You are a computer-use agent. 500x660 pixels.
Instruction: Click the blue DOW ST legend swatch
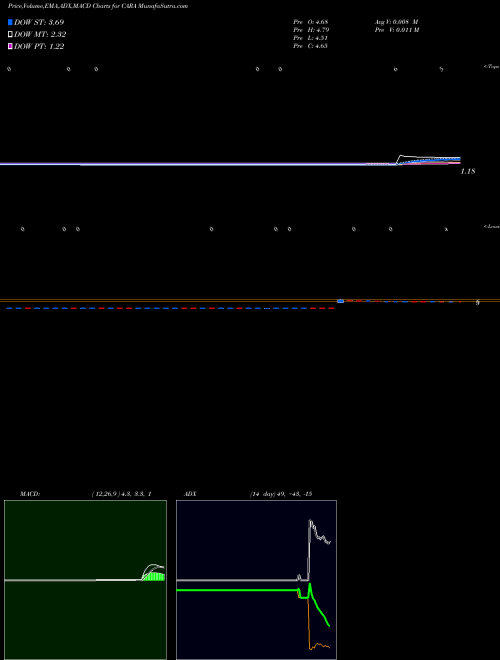click(x=10, y=22)
